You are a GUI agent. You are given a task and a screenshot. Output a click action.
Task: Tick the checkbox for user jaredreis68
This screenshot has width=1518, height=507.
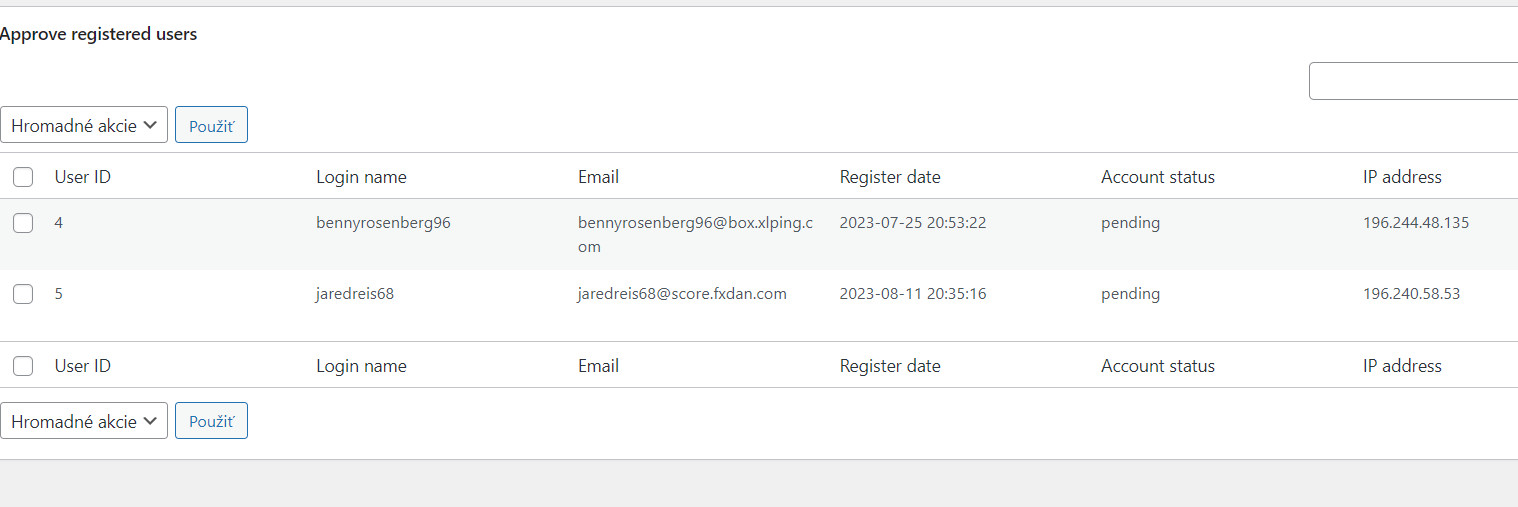[x=23, y=294]
